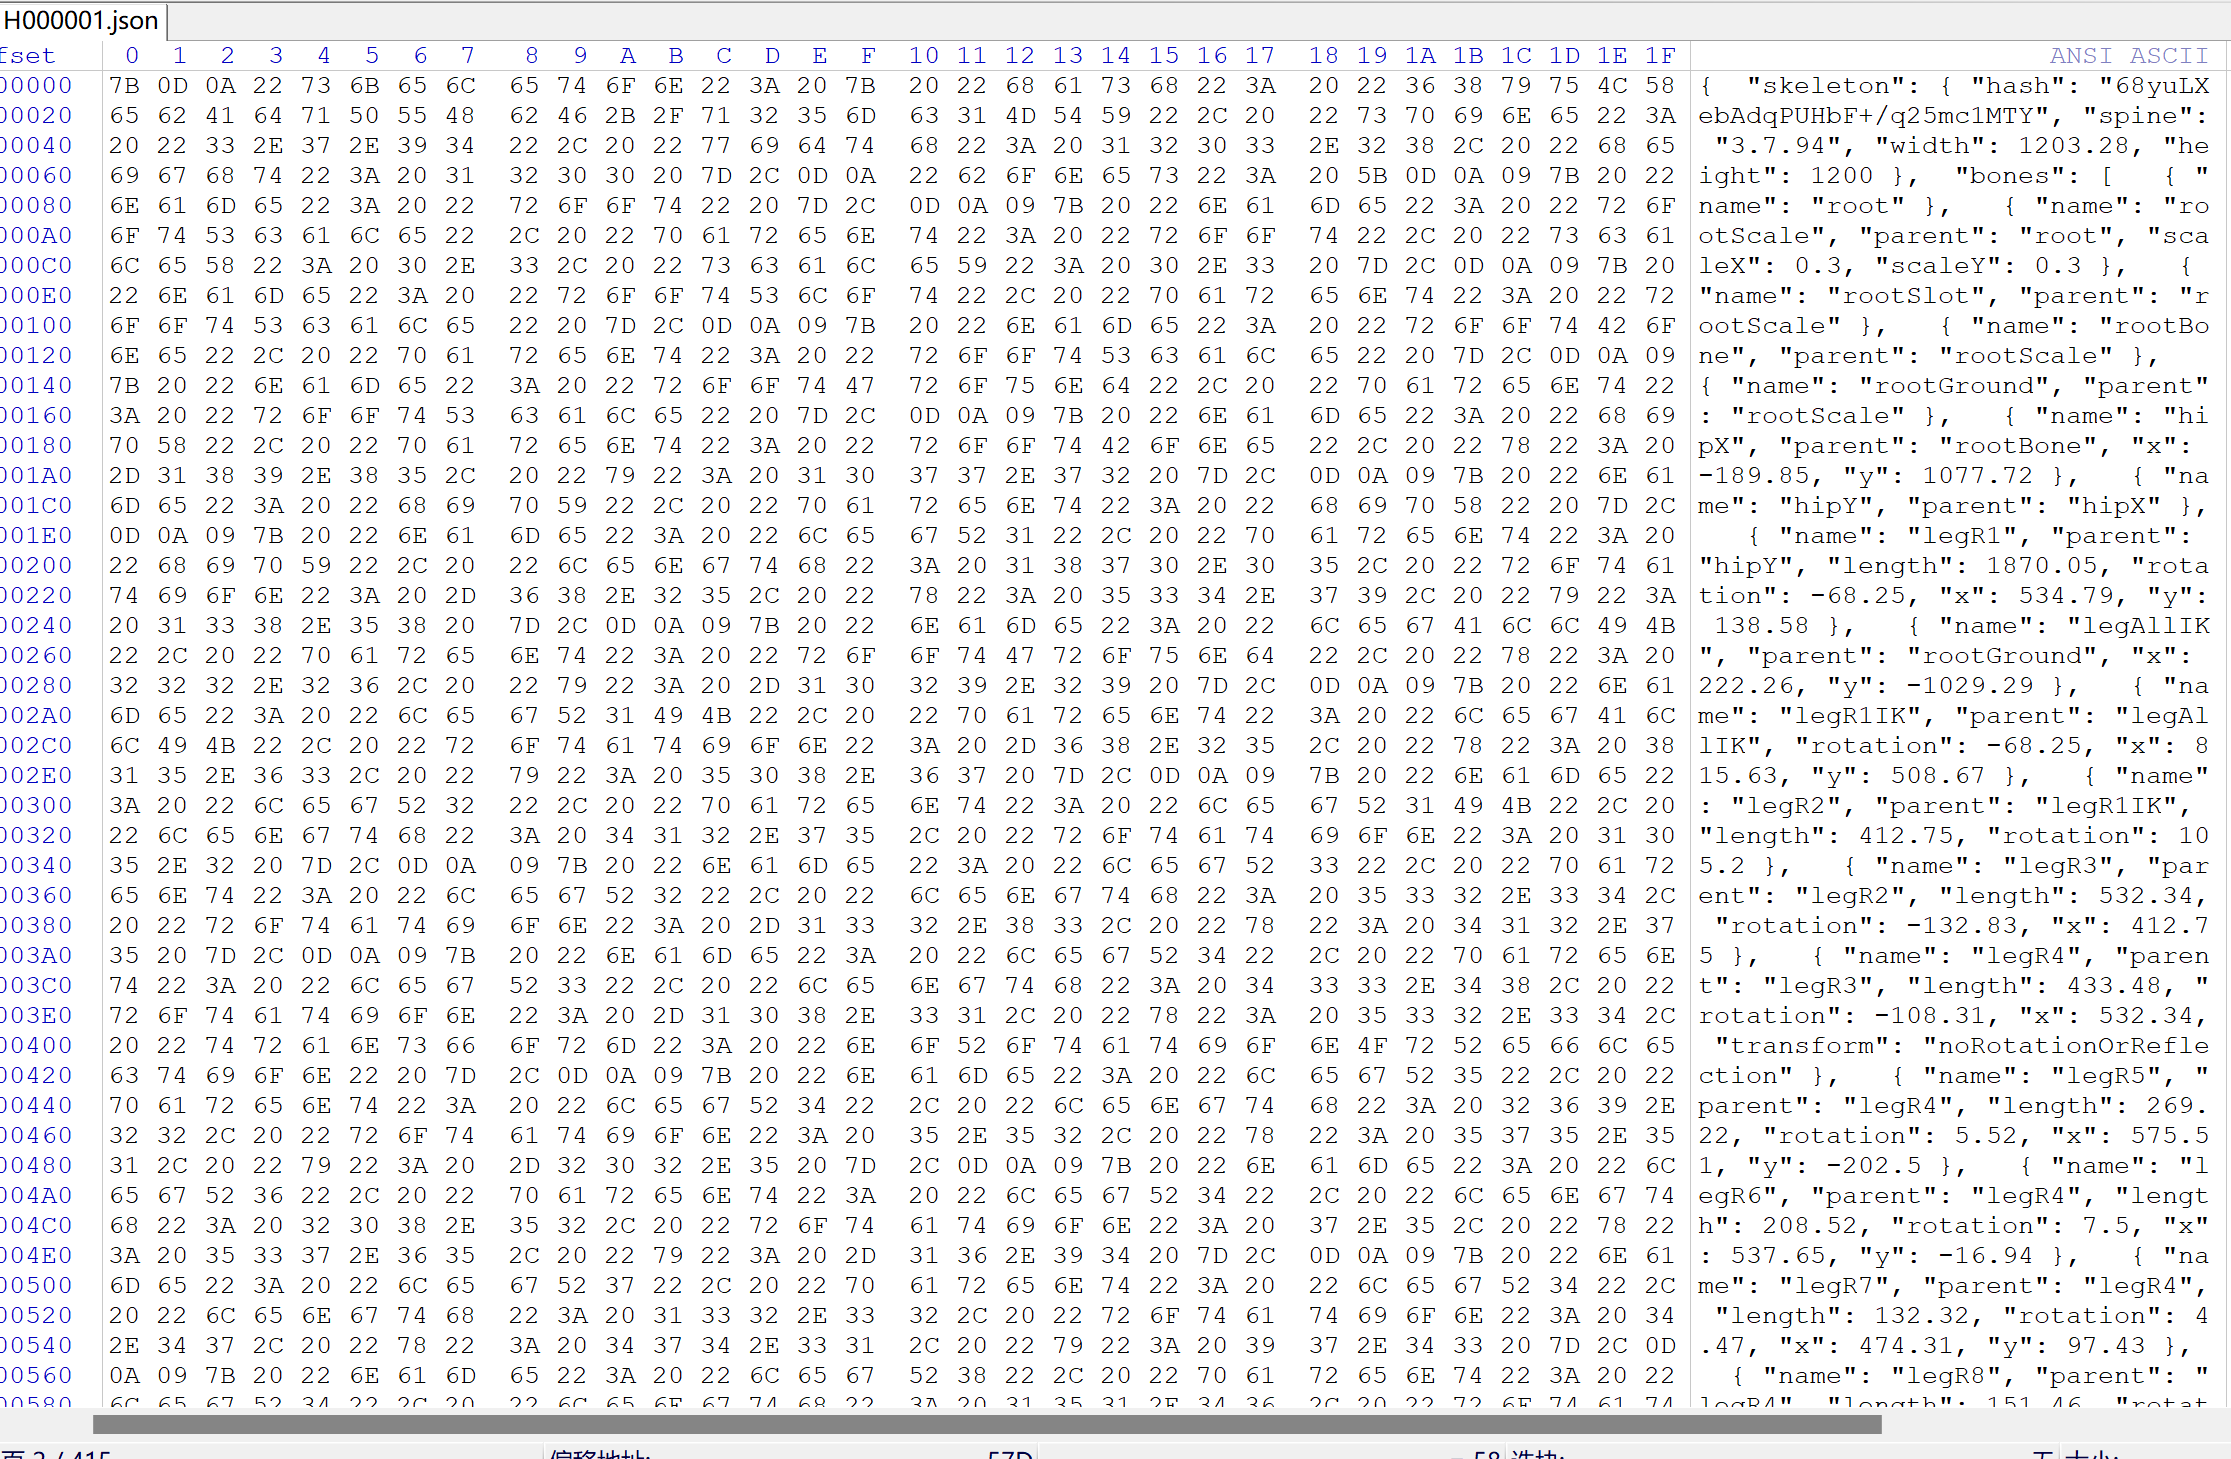2231x1459 pixels.
Task: Click column header 1F in hex ruler
Action: point(1660,56)
